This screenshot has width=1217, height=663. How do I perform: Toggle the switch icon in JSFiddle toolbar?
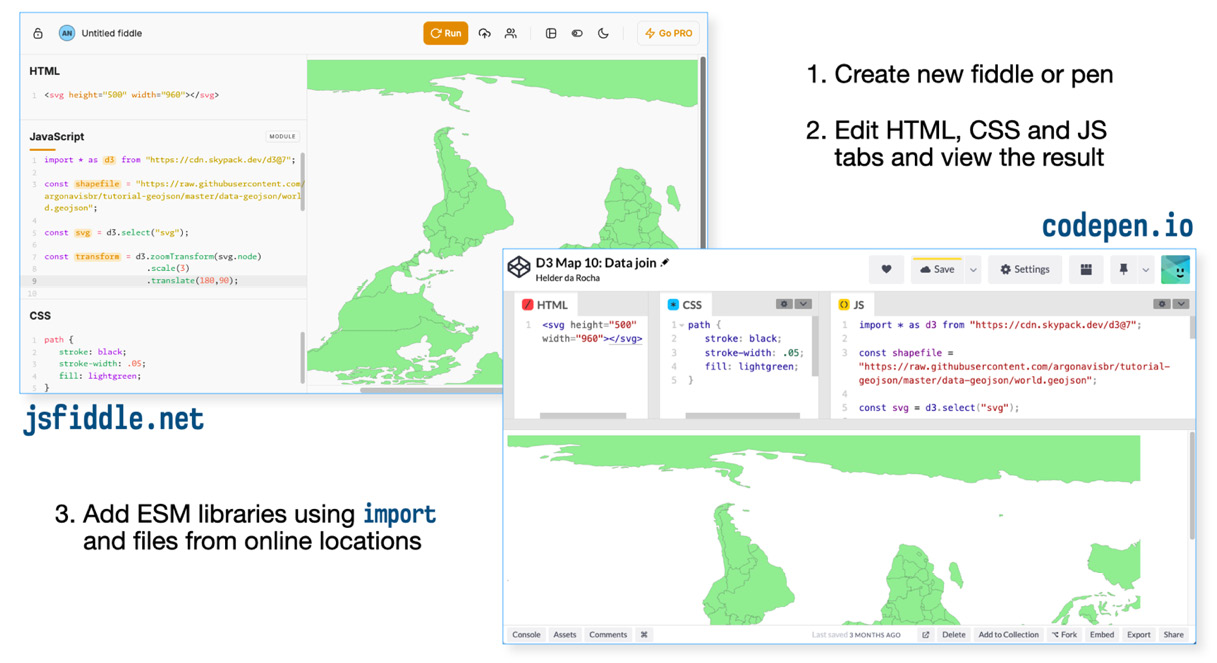(x=577, y=33)
